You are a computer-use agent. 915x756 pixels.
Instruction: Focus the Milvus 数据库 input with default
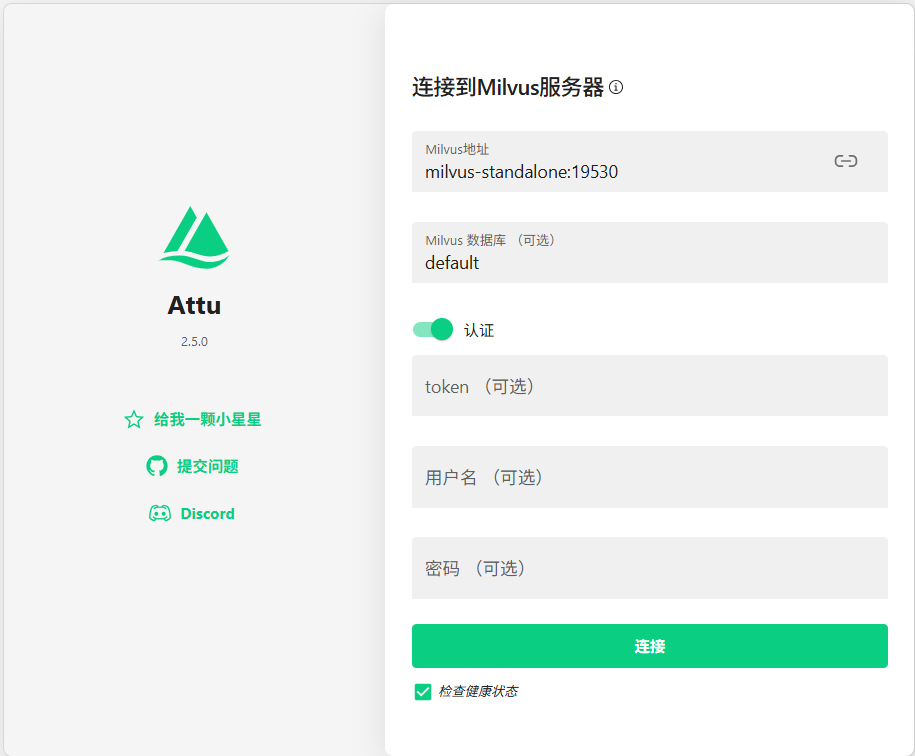[649, 253]
